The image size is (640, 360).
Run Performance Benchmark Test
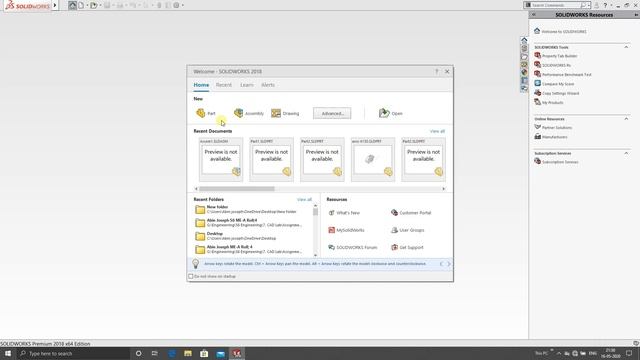click(x=562, y=74)
